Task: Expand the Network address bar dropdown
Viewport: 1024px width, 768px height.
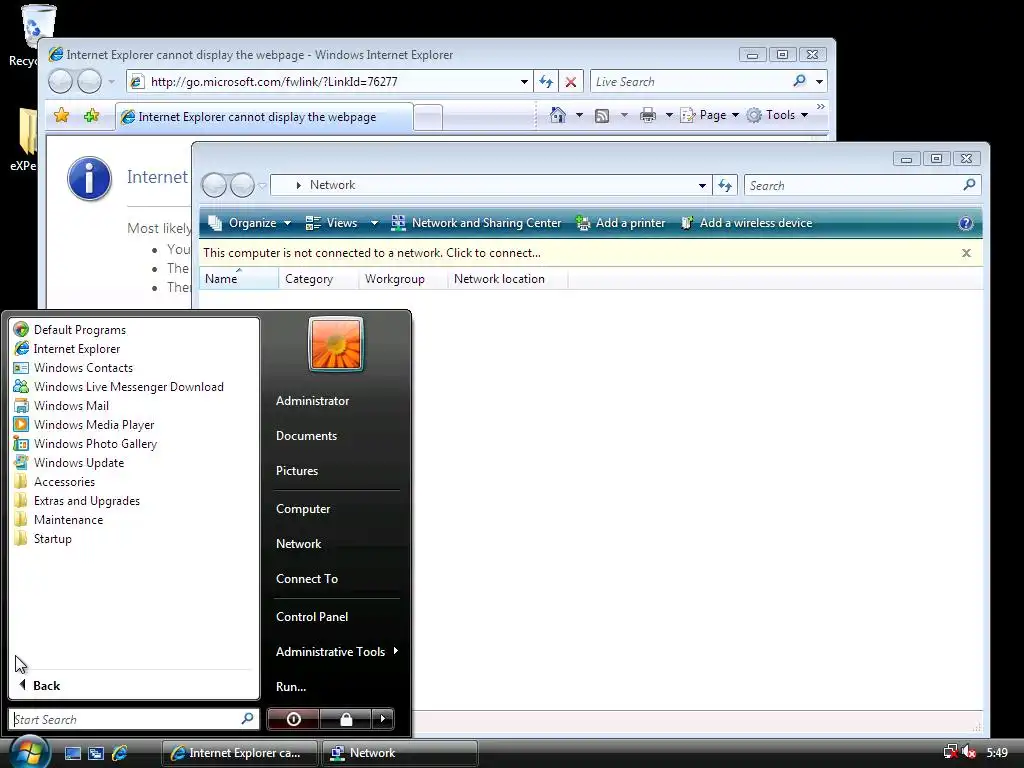Action: [702, 185]
